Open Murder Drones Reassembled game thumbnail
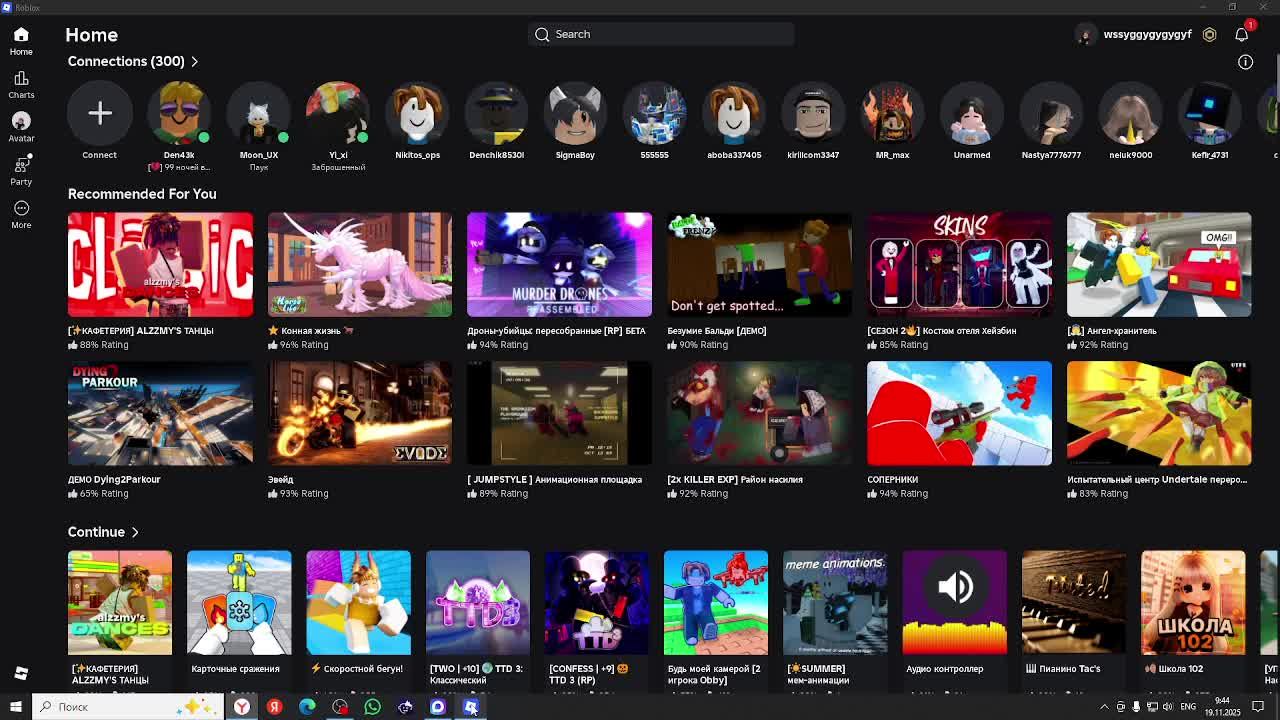Image resolution: width=1280 pixels, height=720 pixels. click(x=559, y=265)
